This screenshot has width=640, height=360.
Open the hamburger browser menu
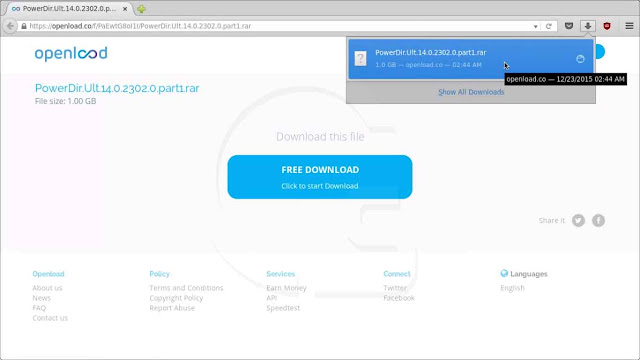click(629, 26)
